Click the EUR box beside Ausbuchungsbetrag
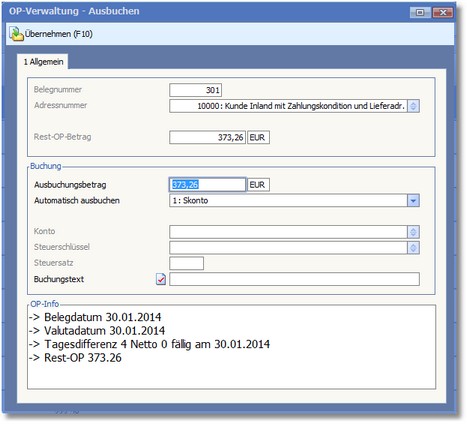467x424 pixels. coord(258,185)
